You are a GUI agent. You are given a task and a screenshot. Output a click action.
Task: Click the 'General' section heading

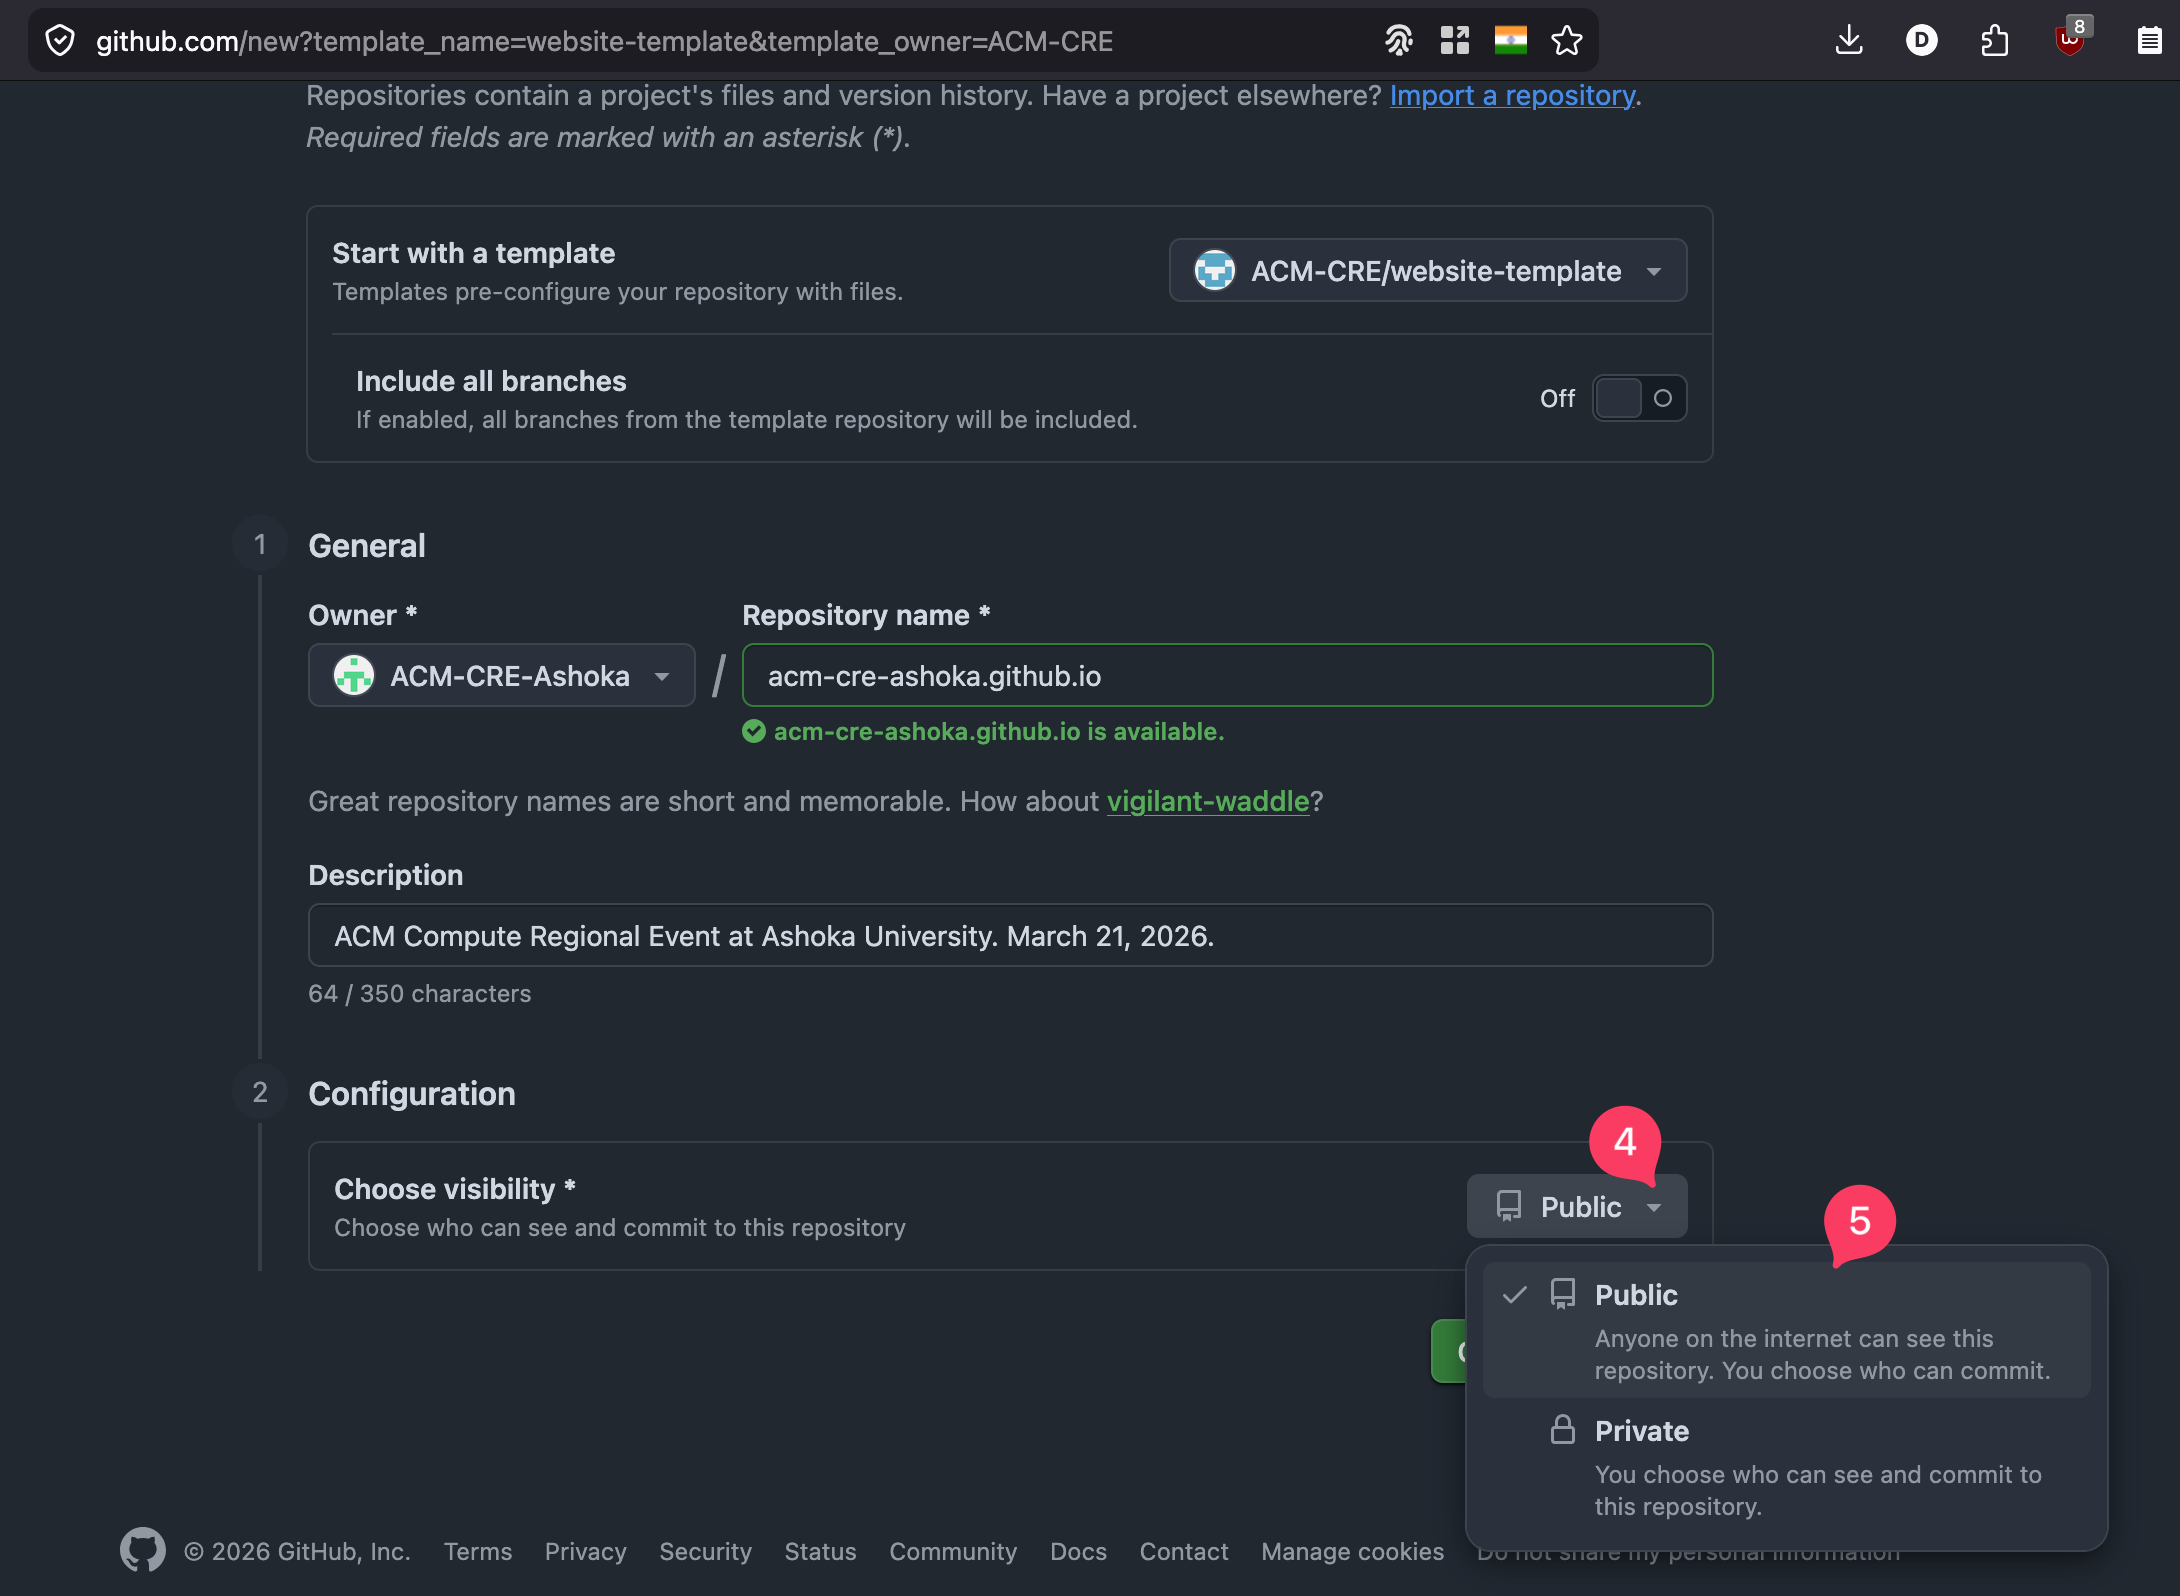tap(367, 545)
